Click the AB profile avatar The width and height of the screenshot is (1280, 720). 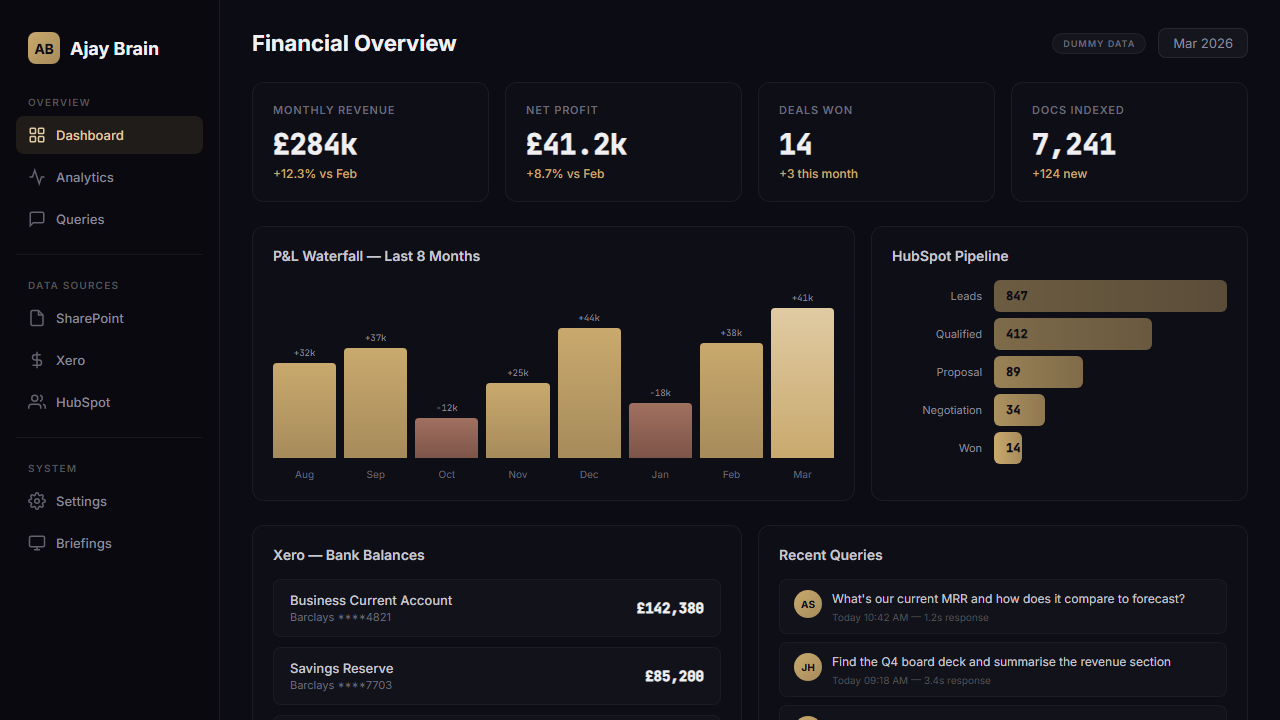pos(43,48)
